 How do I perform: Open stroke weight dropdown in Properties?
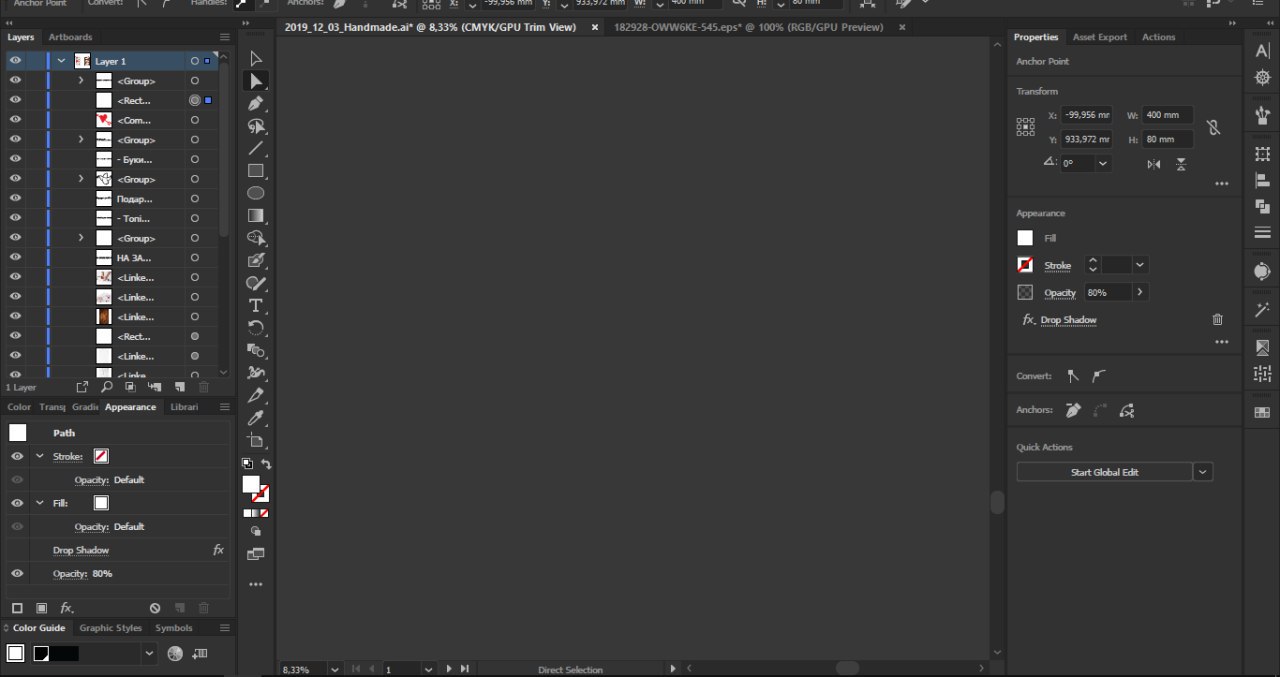(x=1140, y=265)
